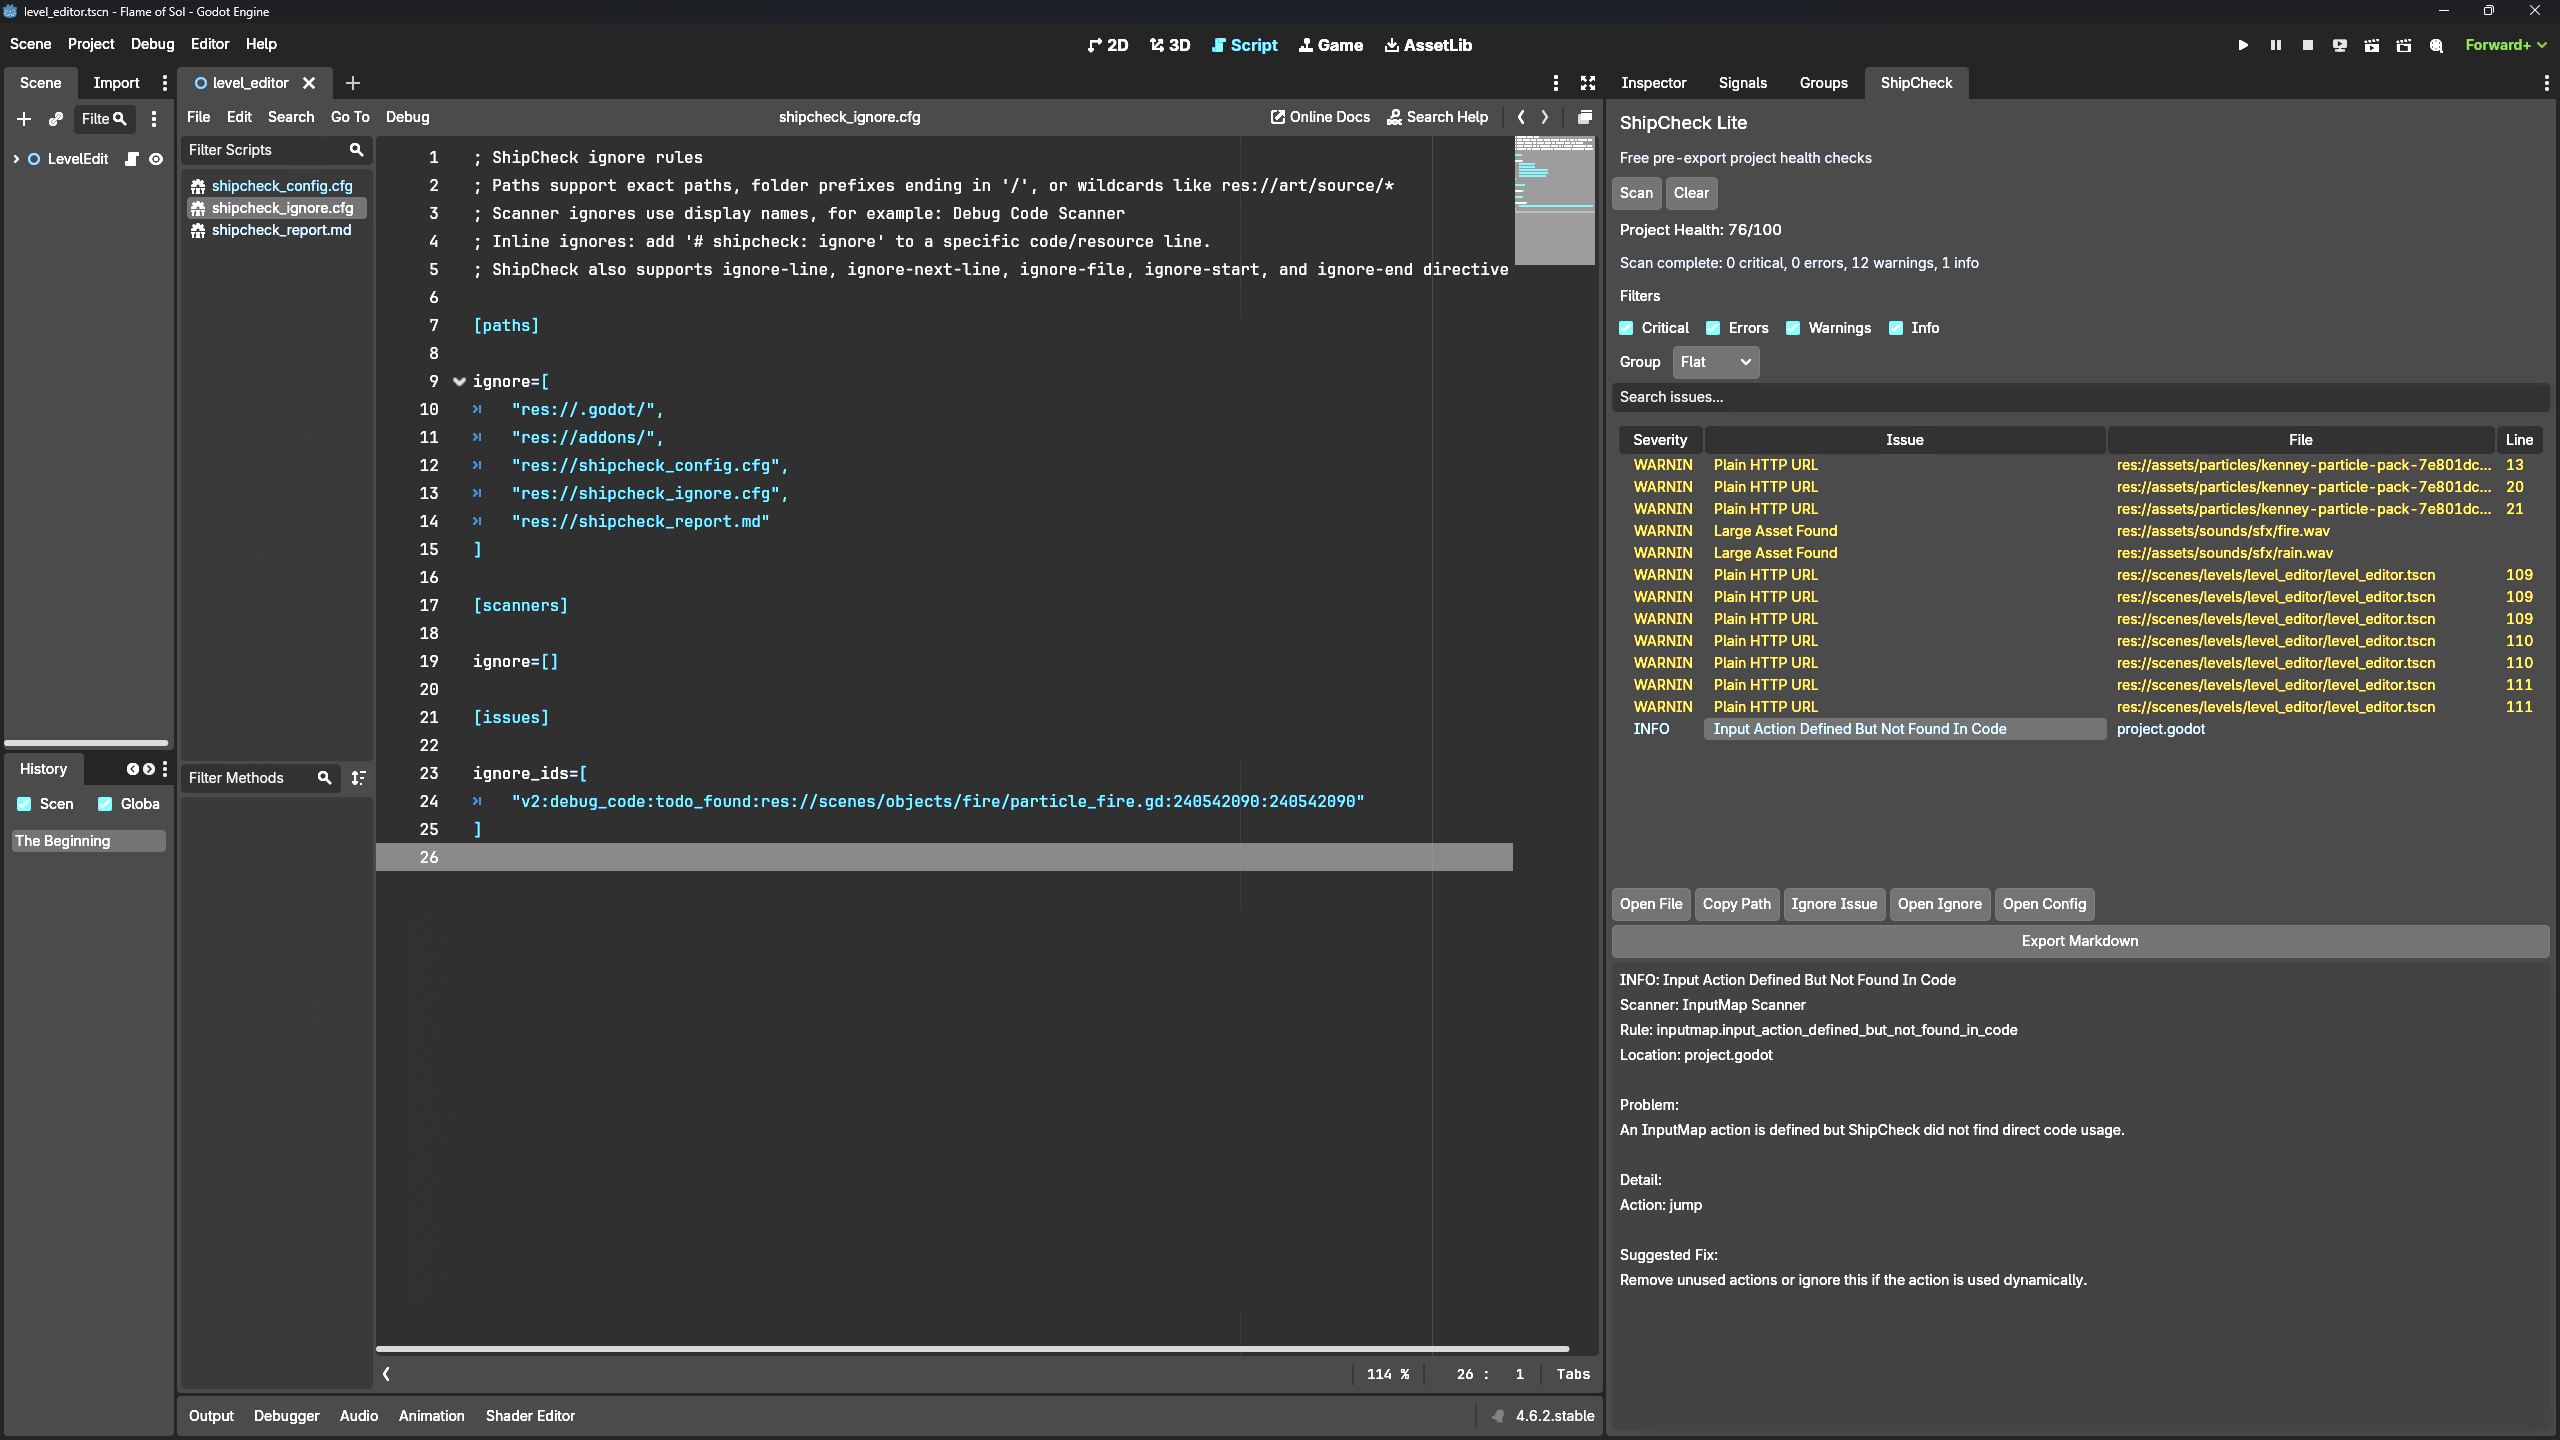
Task: Open the scene tabs three-dot menu
Action: [1555, 83]
